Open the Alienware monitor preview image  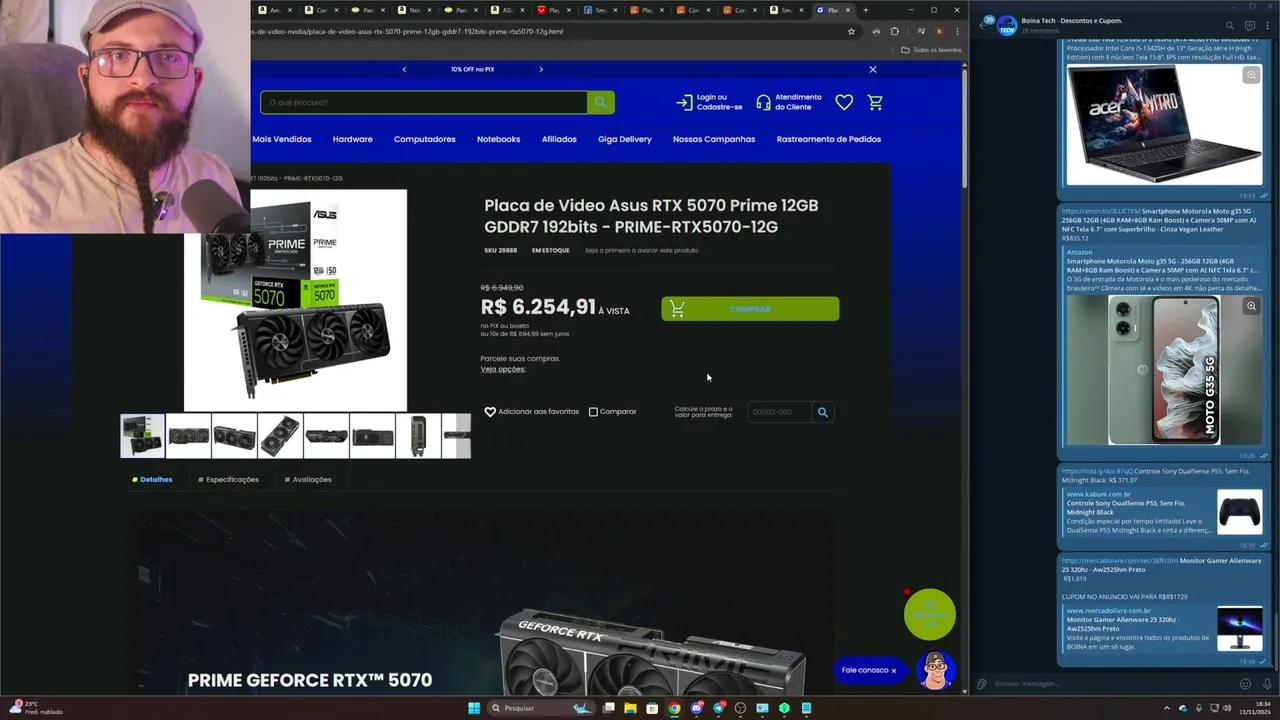(x=1240, y=629)
